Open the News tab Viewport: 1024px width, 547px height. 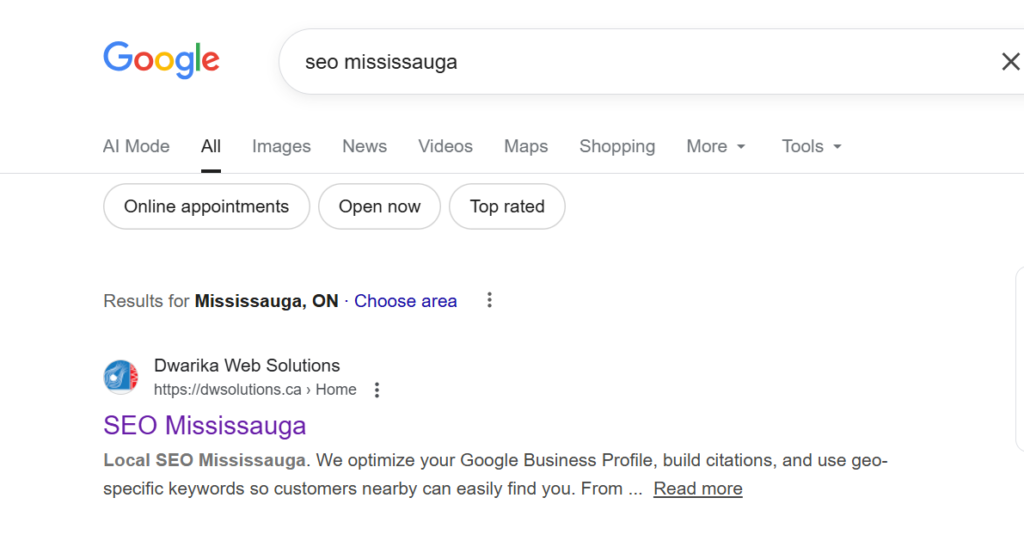coord(364,146)
